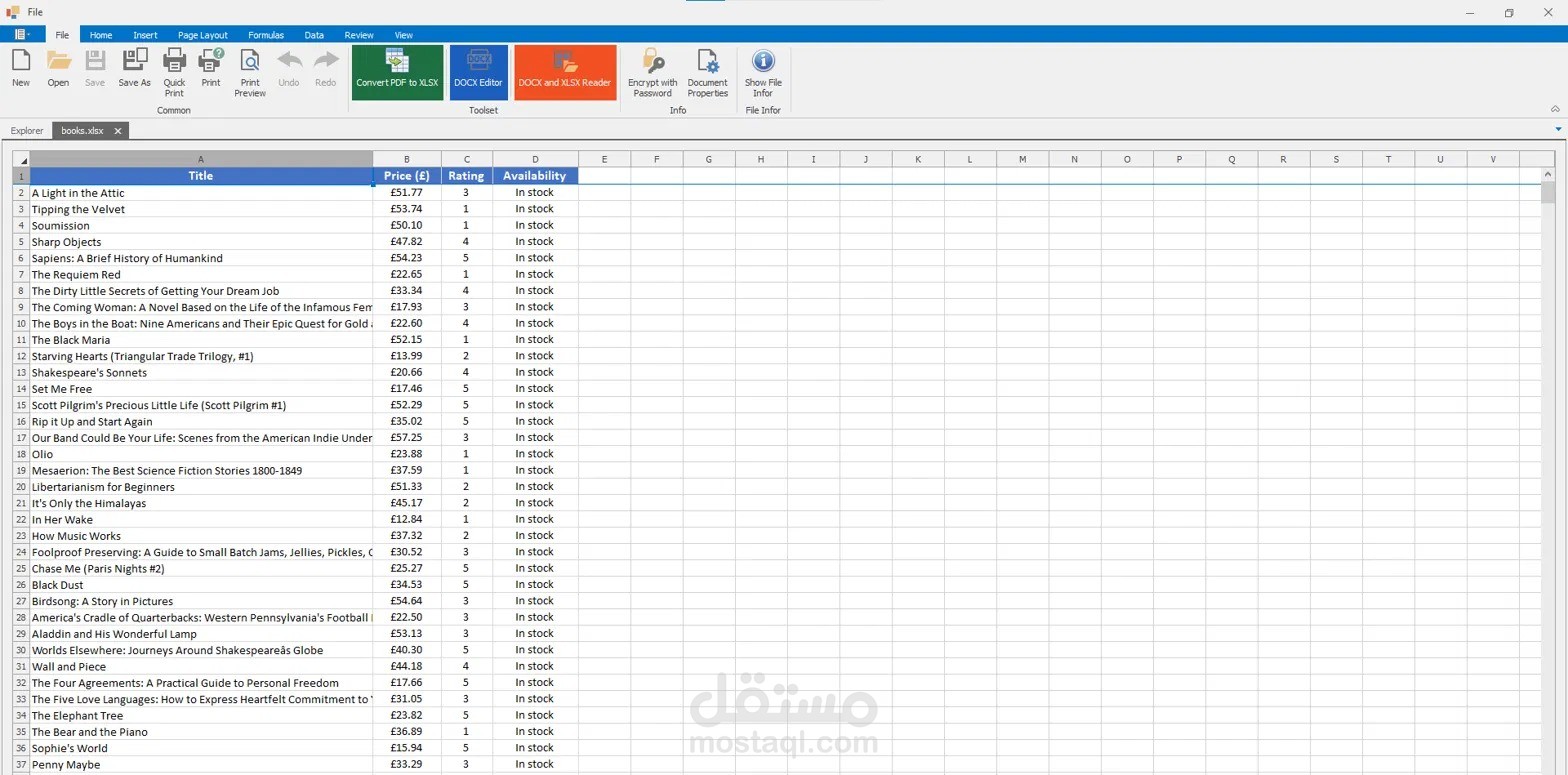Select column H header
Screen dimensions: 1568x775
(x=761, y=159)
